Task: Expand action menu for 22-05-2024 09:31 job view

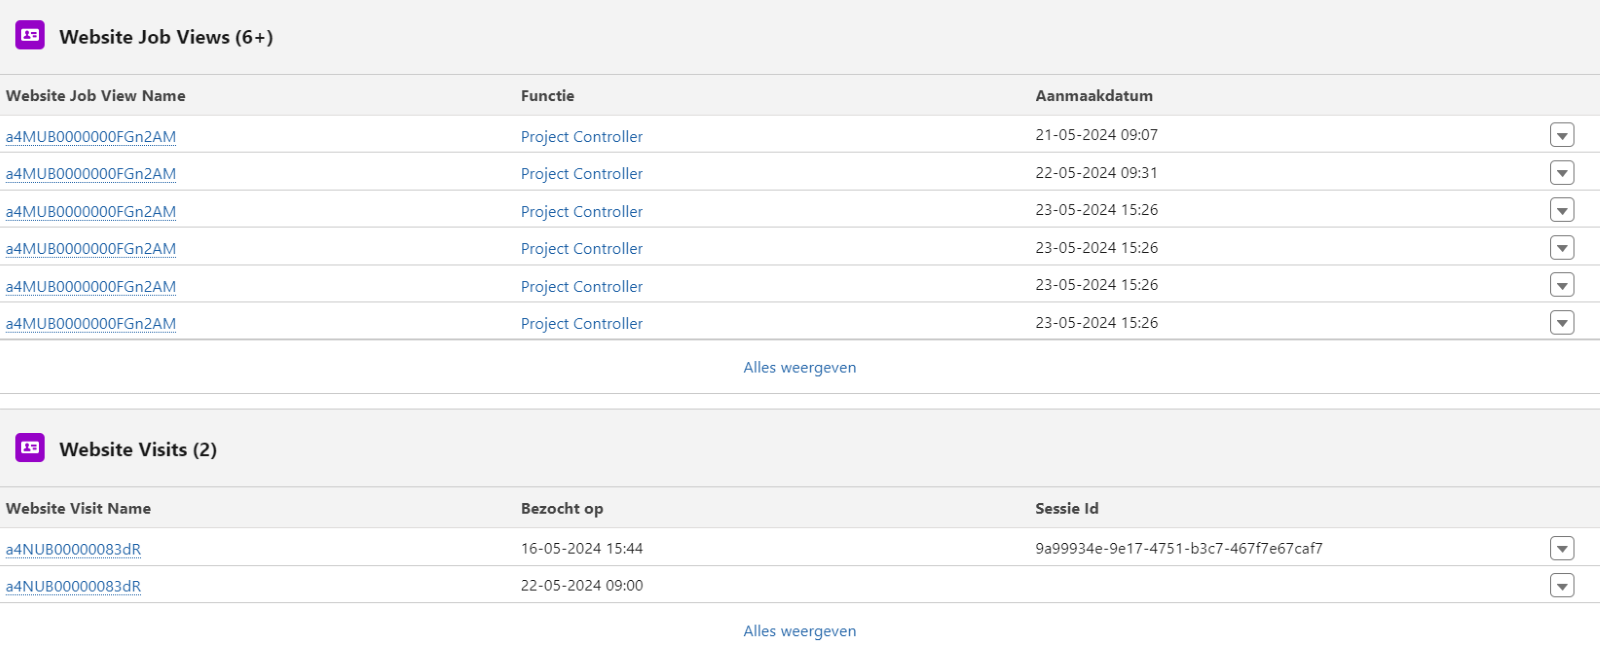Action: 1561,173
